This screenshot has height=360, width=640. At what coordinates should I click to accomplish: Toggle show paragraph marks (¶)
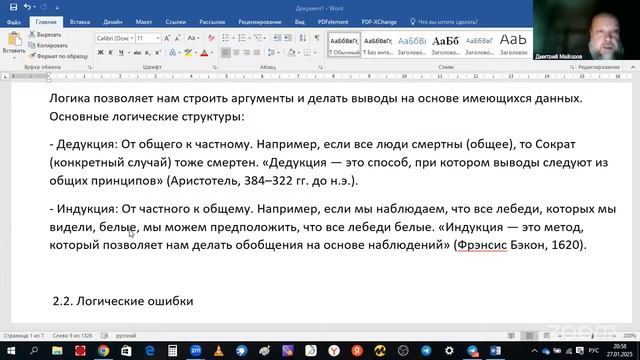(317, 38)
